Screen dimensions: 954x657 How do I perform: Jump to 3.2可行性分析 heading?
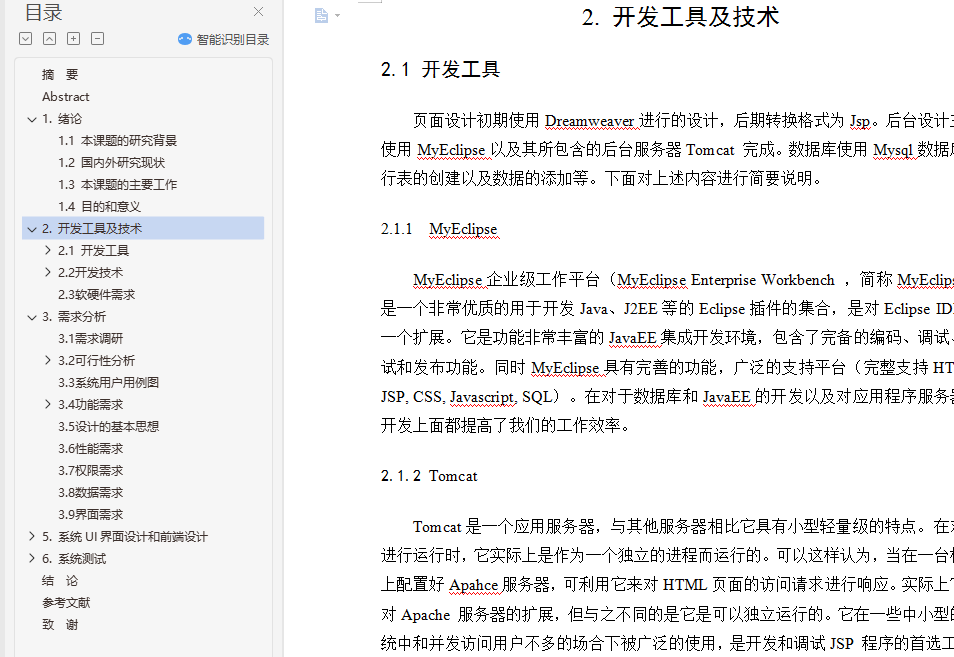point(97,360)
